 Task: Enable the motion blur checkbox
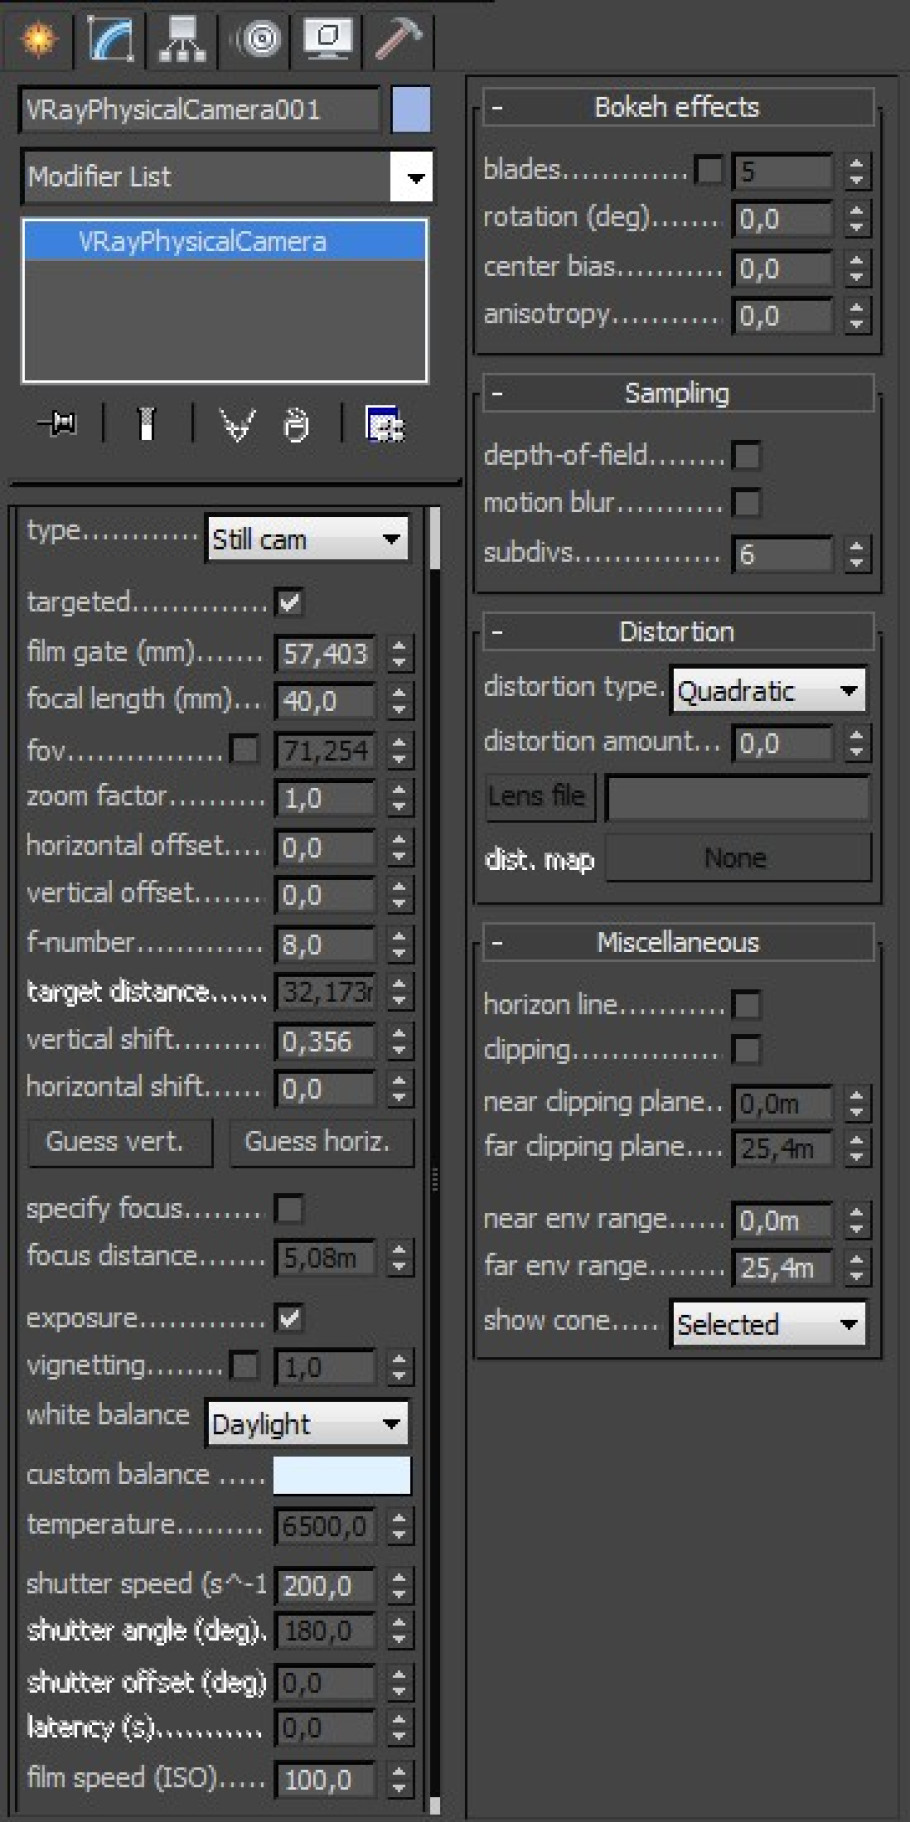[746, 503]
